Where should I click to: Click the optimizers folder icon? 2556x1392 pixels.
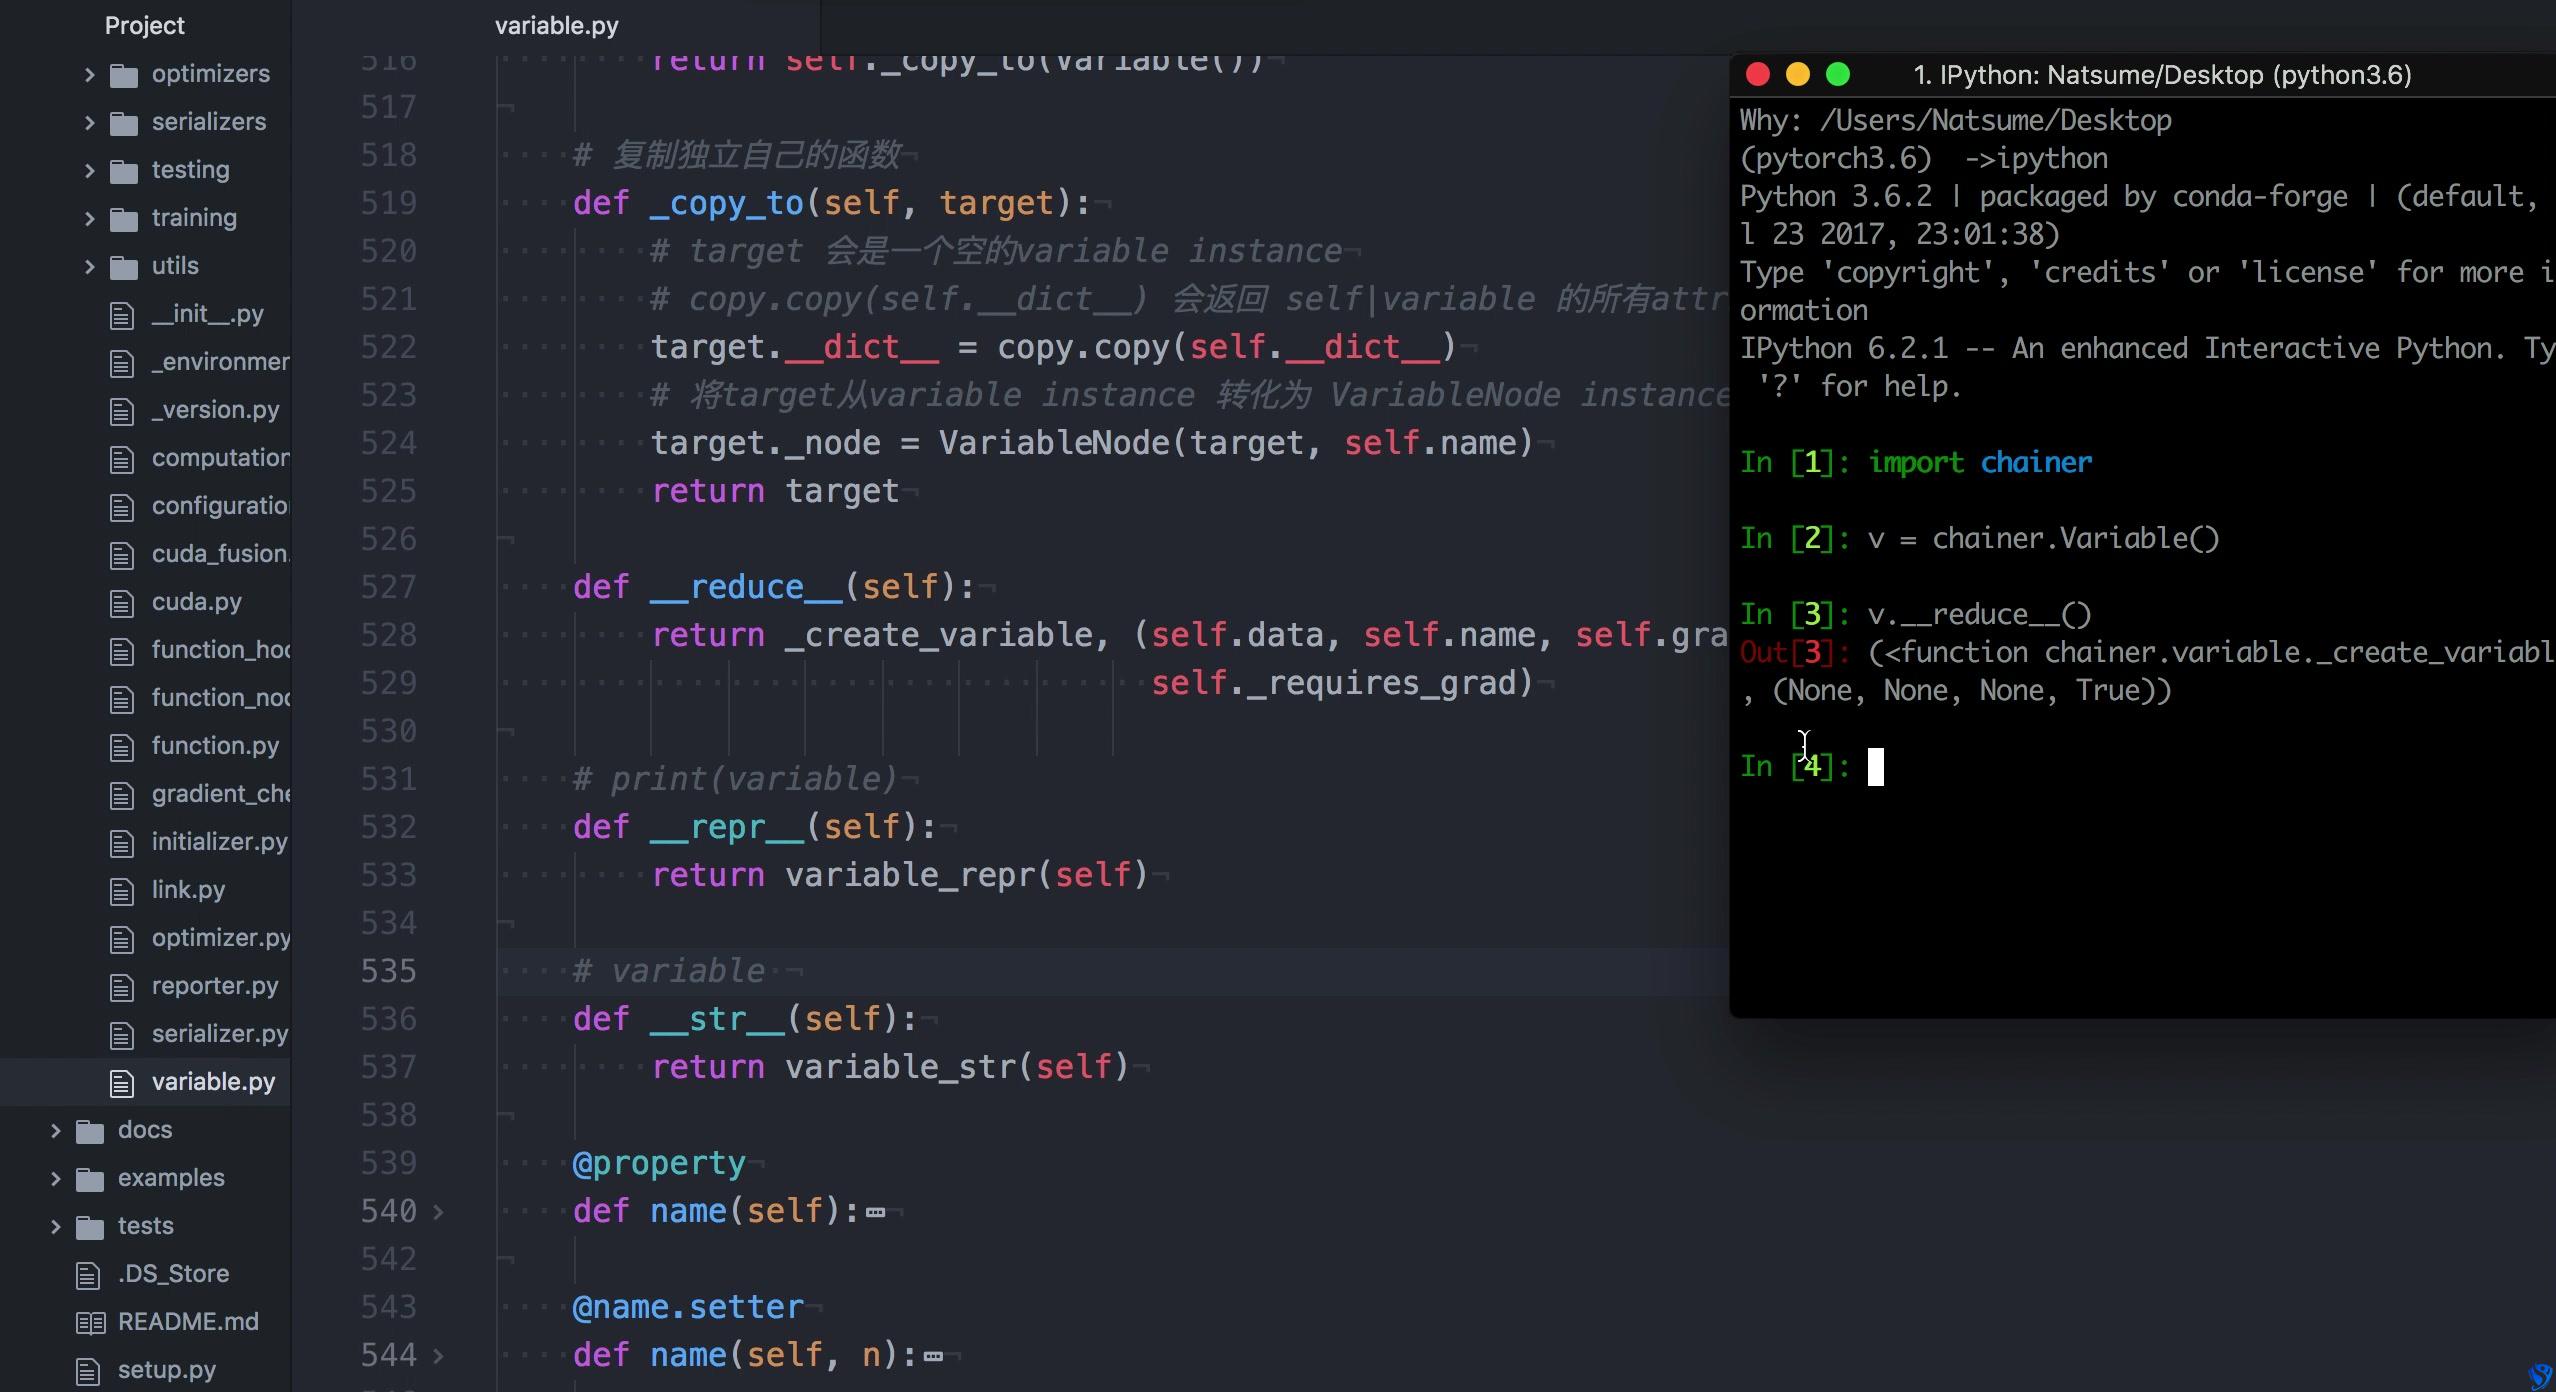tap(124, 75)
